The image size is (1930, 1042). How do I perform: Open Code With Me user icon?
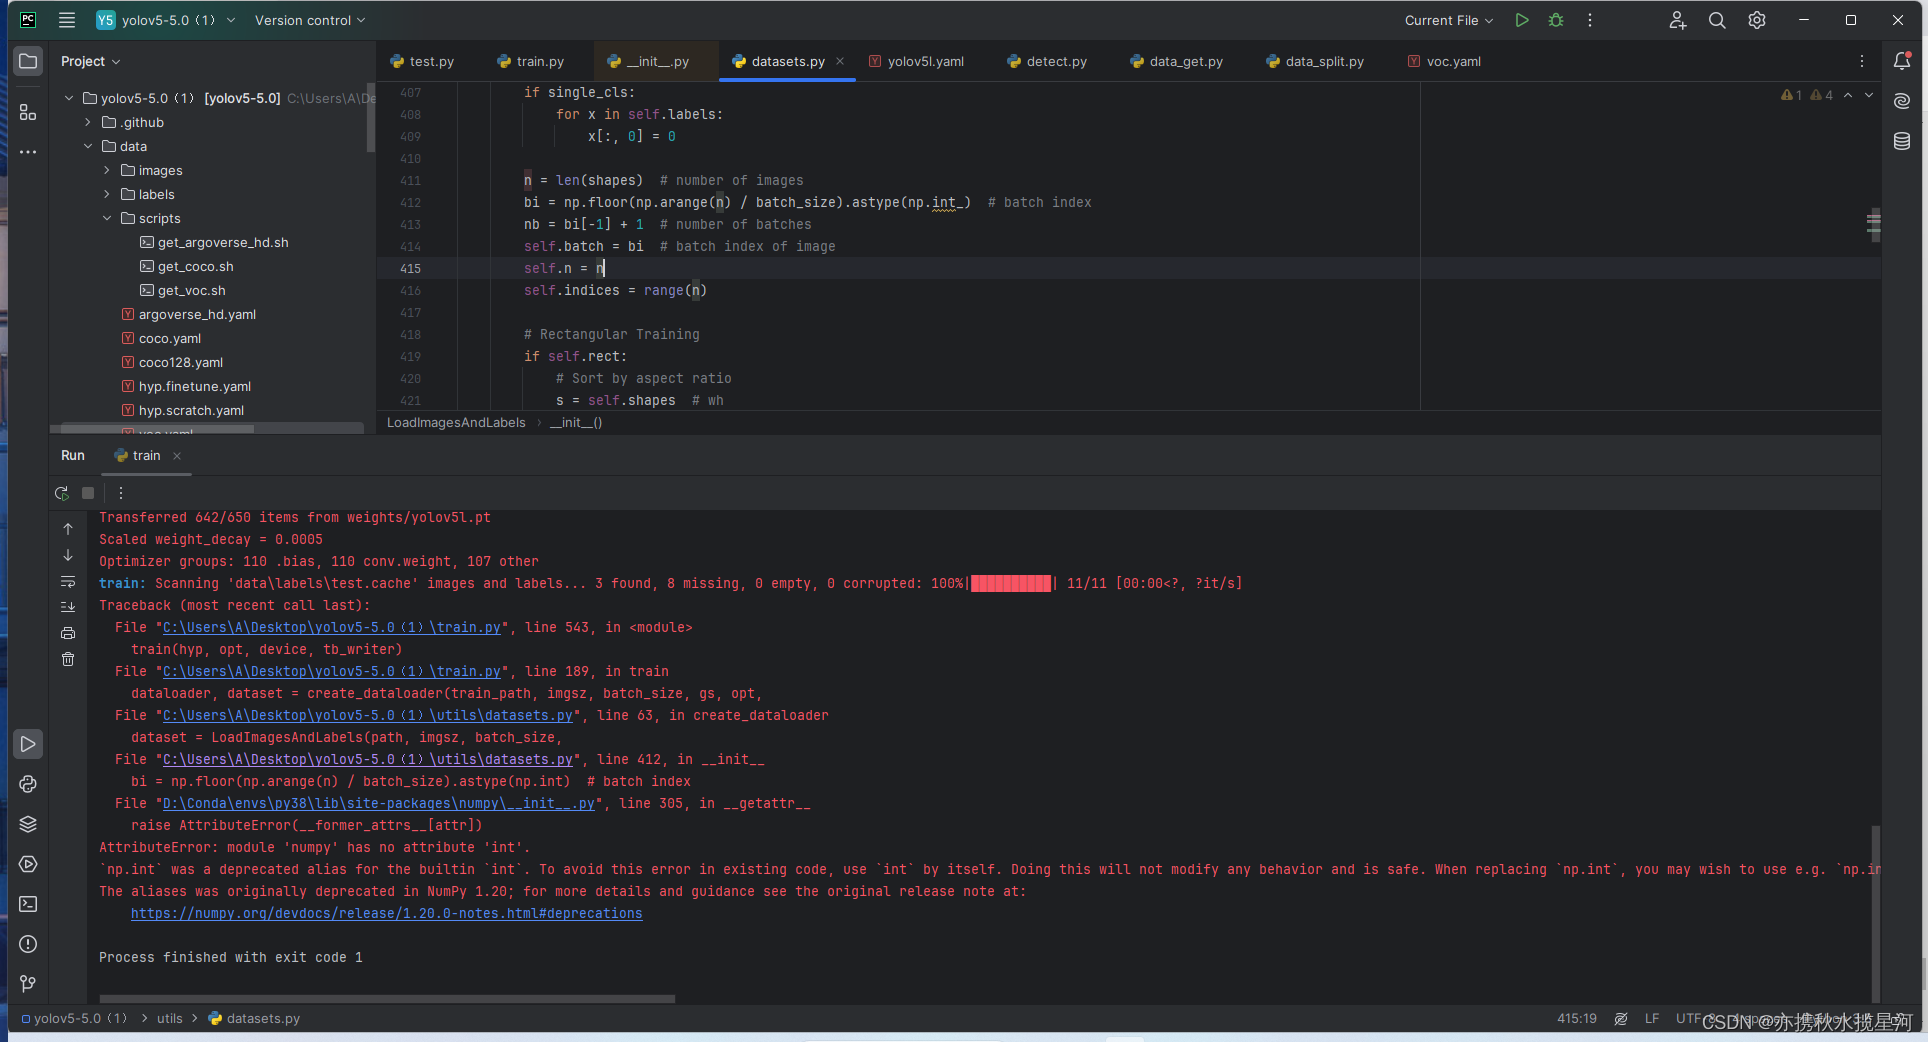click(1677, 20)
